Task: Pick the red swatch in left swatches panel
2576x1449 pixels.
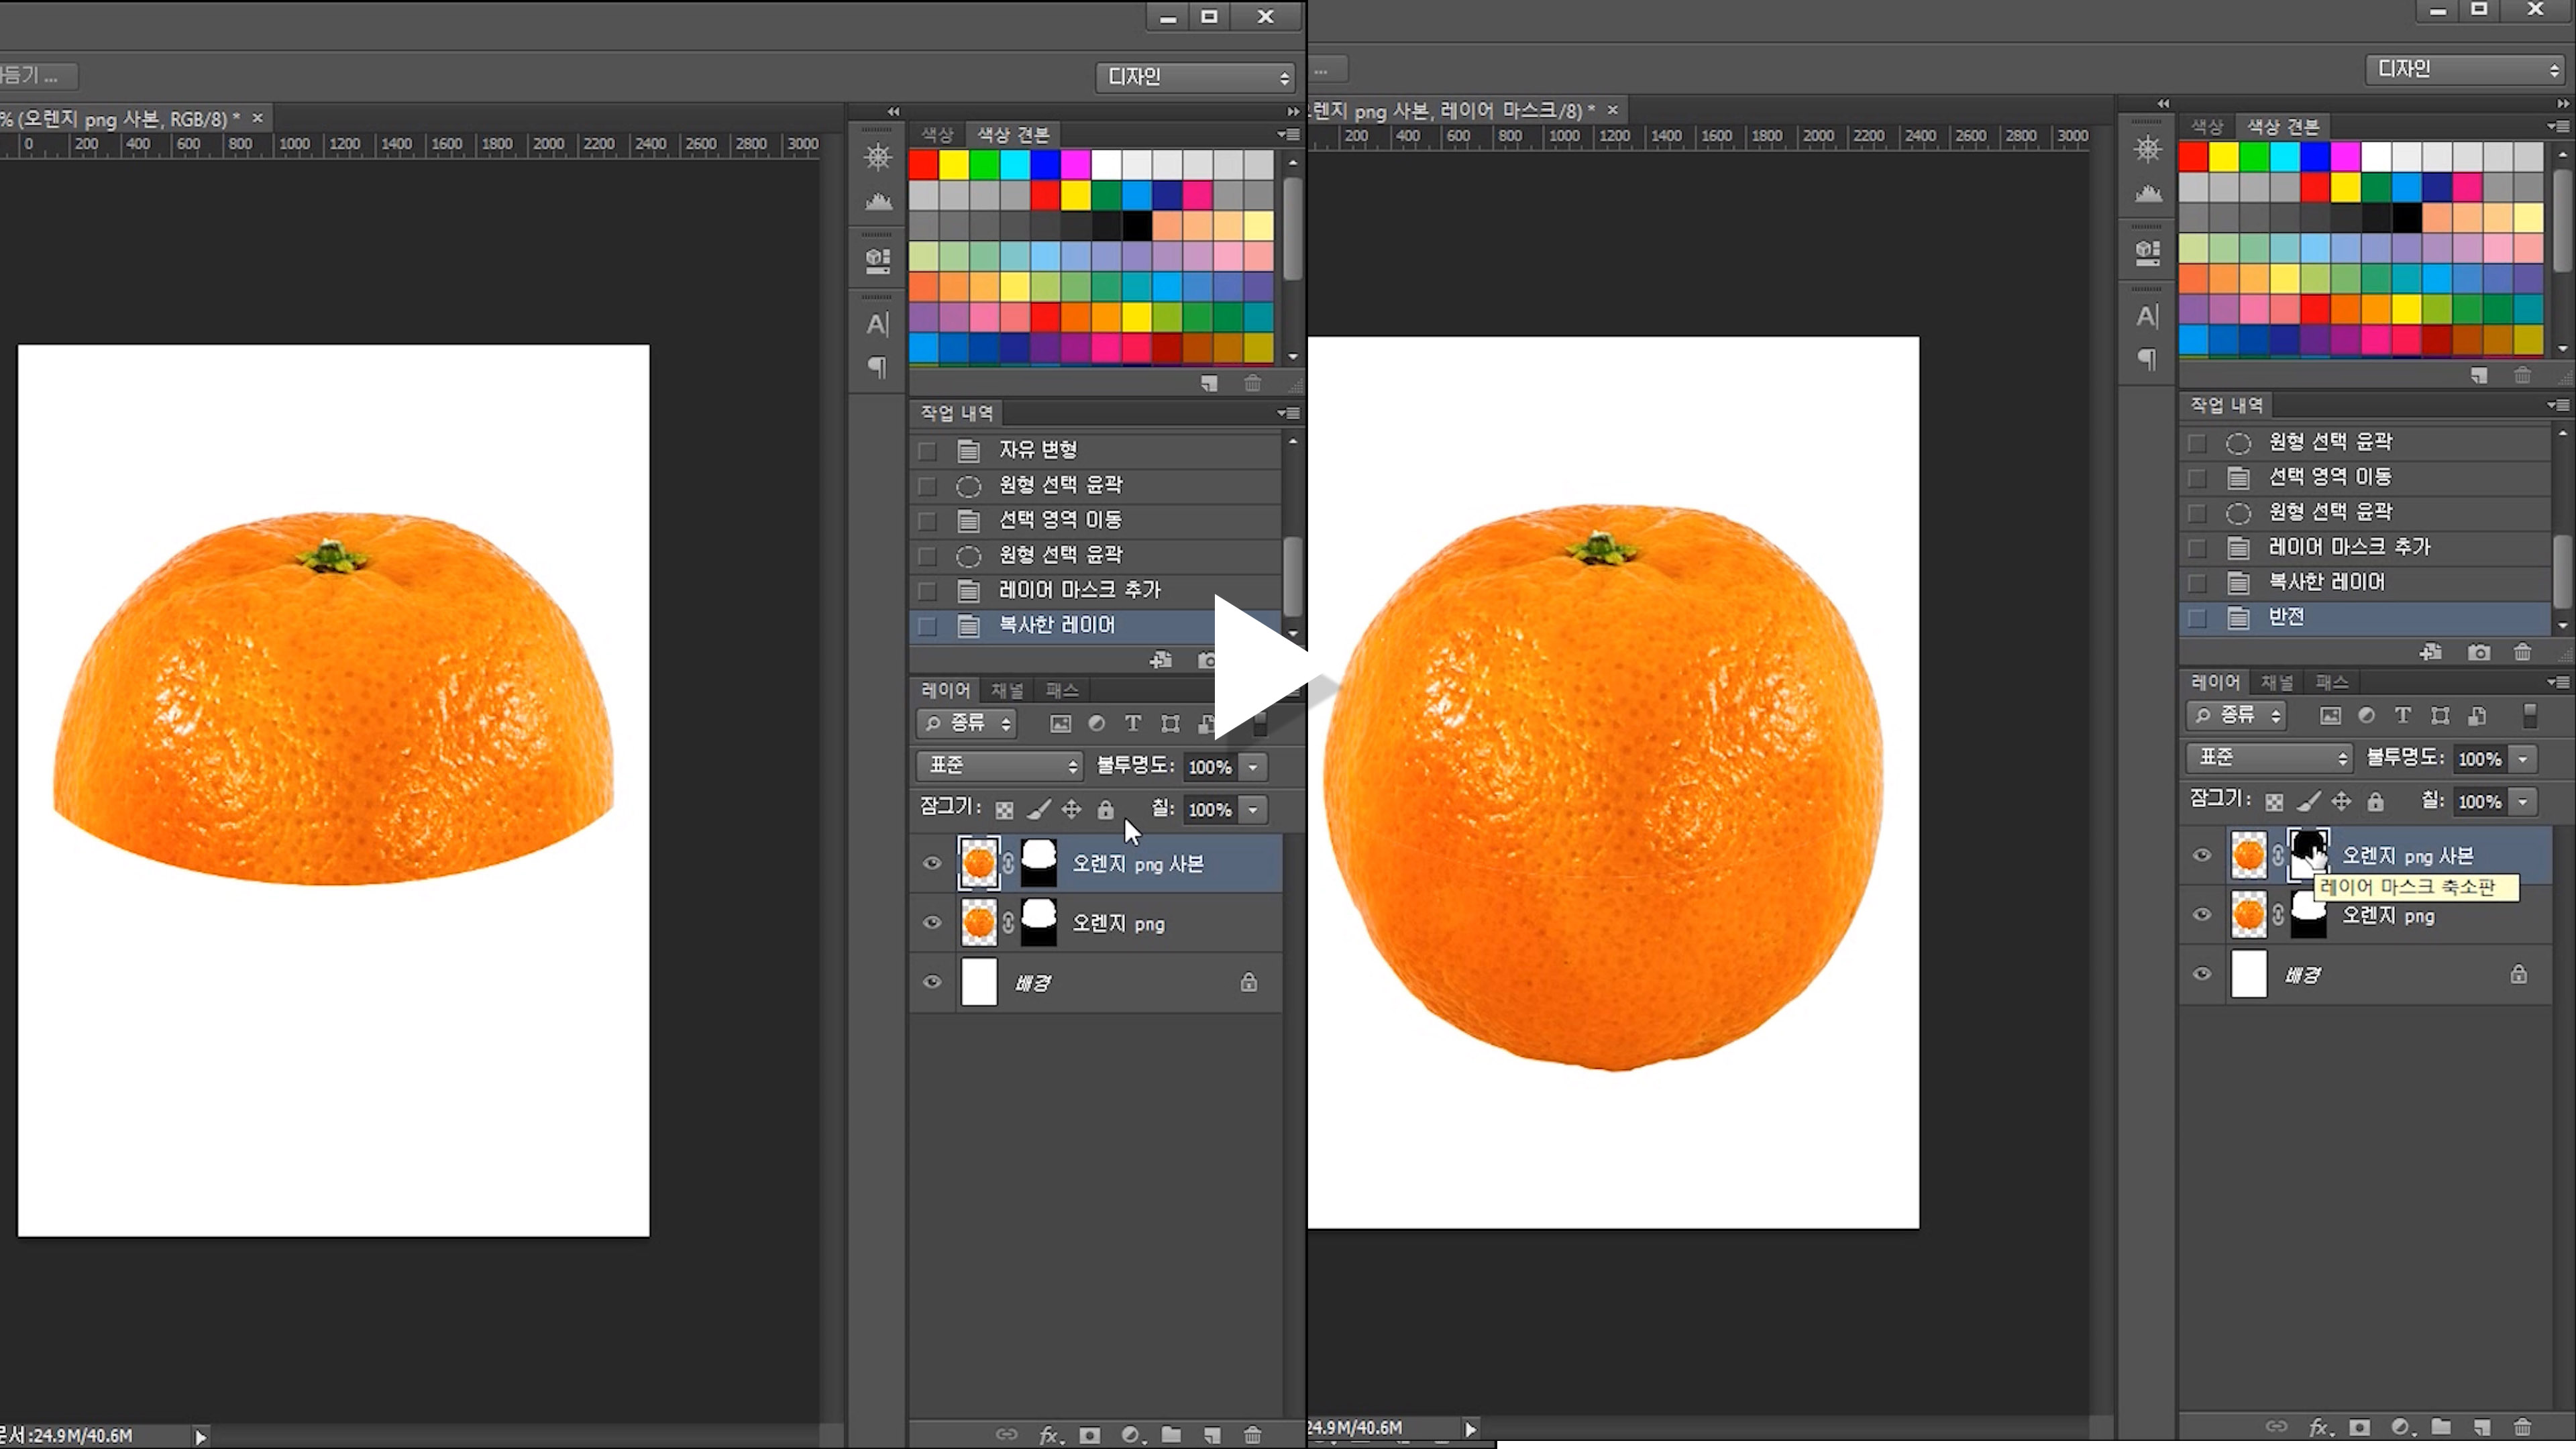Action: [923, 164]
